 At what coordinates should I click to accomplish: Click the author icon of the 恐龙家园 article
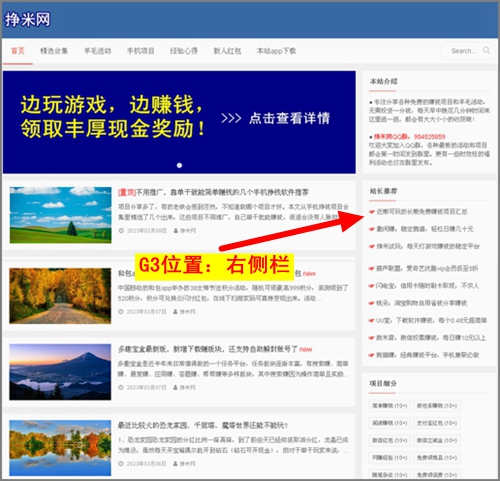176,464
